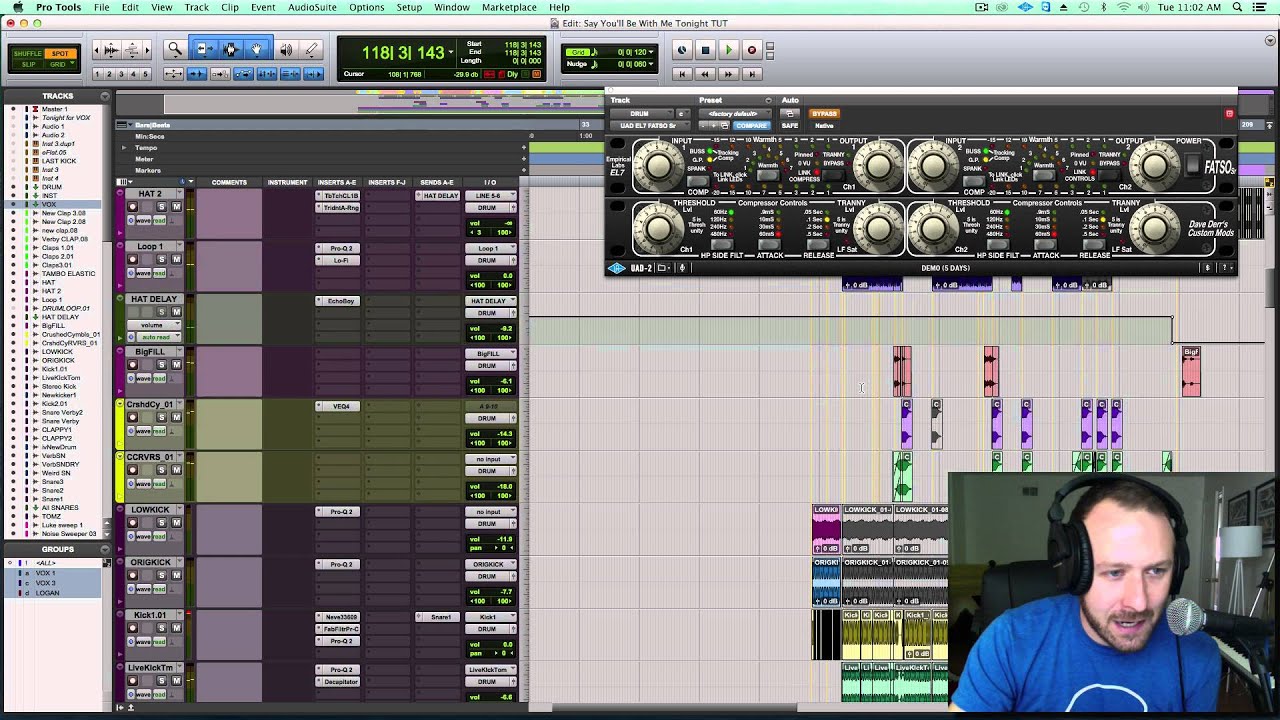
Task: Click the Channel 1 Warmth button
Action: [768, 177]
